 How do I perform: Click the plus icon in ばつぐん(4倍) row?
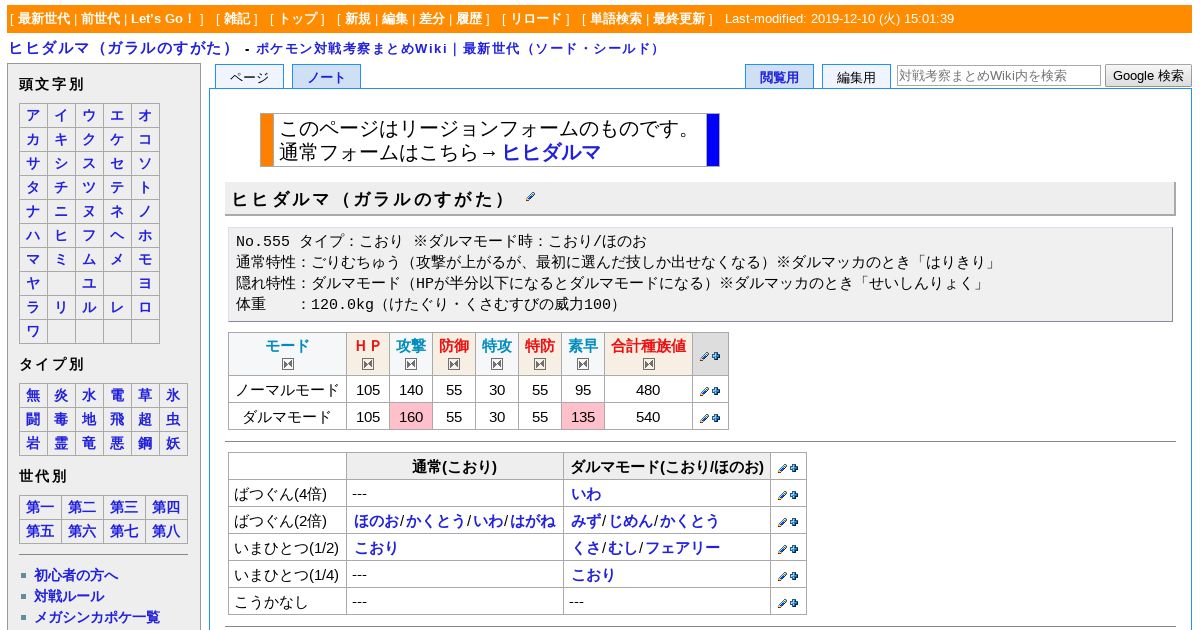point(794,495)
